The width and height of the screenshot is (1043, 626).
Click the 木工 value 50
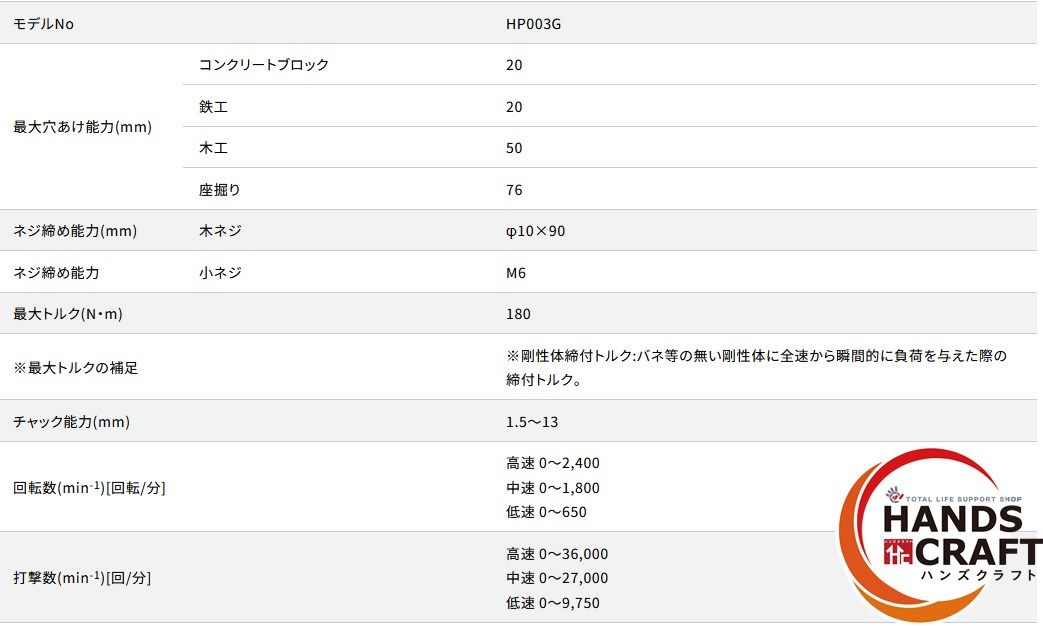(x=514, y=148)
